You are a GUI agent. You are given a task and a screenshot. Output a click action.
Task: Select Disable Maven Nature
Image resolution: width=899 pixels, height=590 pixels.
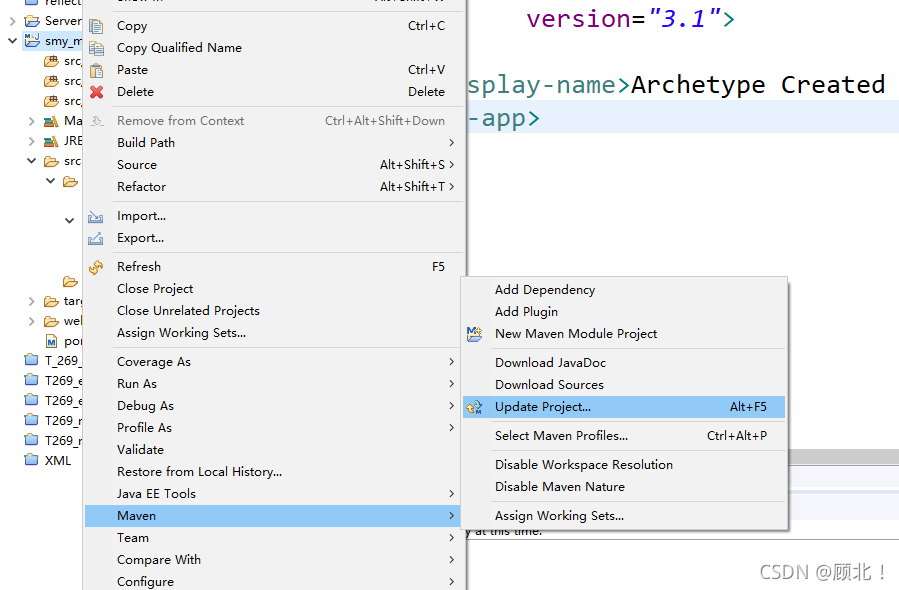(x=624, y=486)
